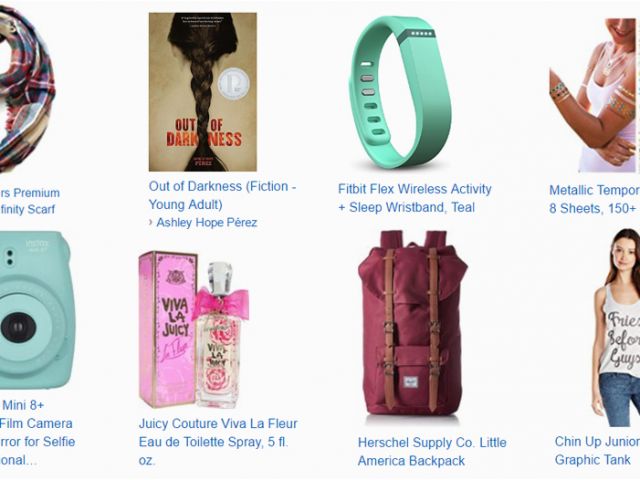Follow the Ashley Hope Pérez author link

[207, 222]
